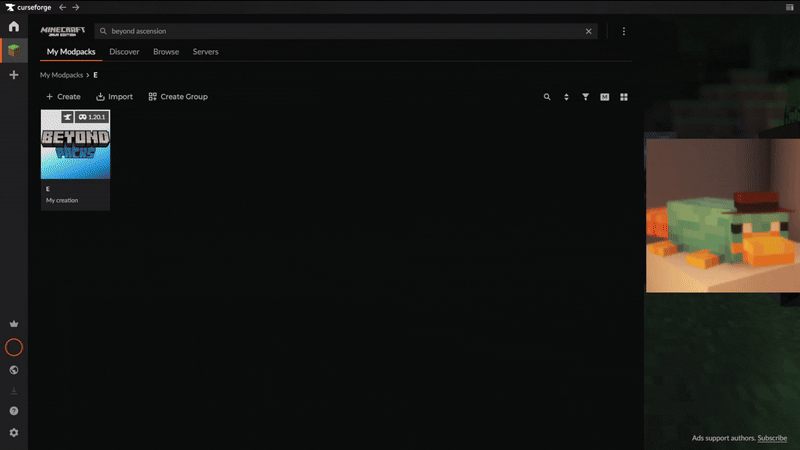Switch to the Browse tab
The height and width of the screenshot is (450, 800).
tap(166, 52)
